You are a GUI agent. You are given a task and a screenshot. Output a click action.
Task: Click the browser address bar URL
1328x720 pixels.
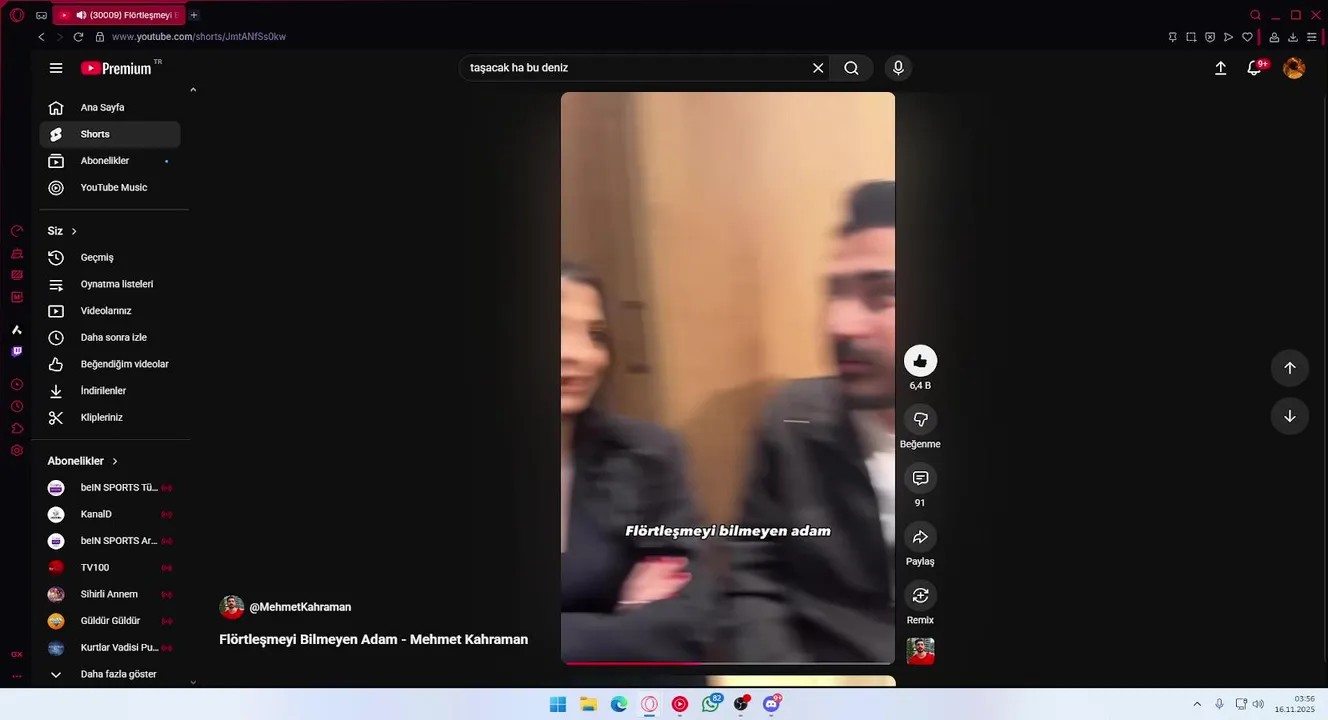click(199, 37)
